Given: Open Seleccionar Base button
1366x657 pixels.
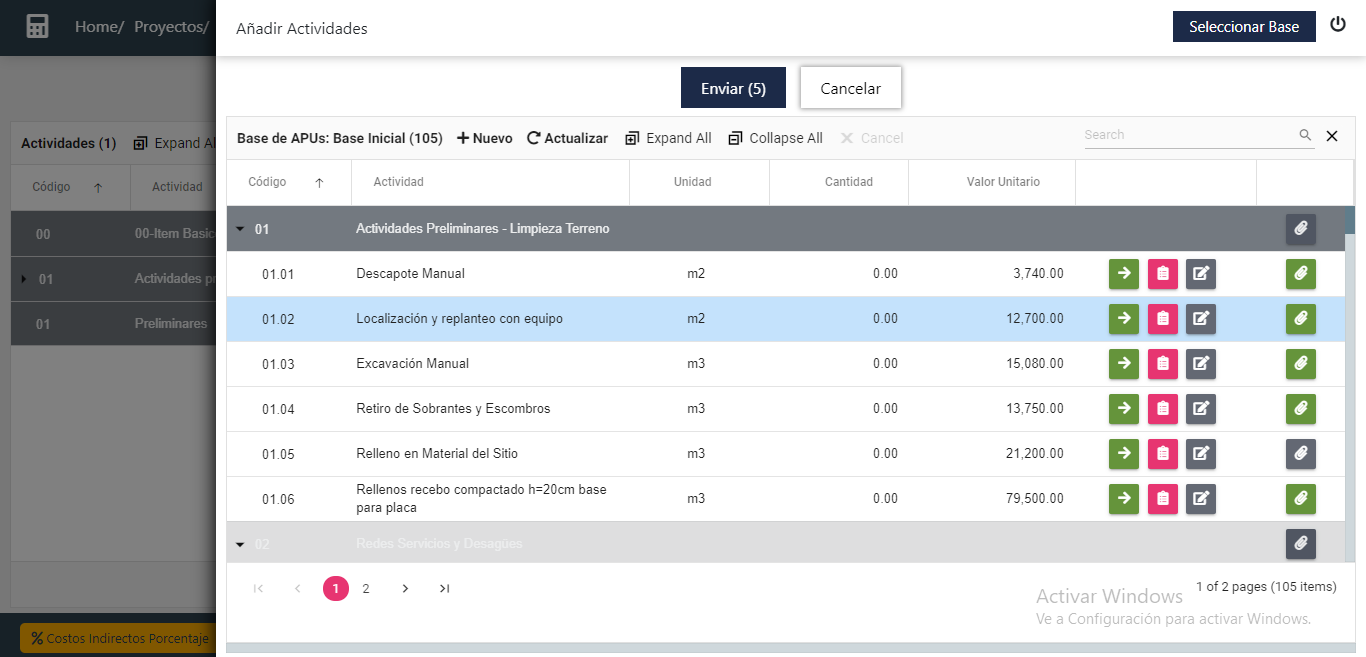Looking at the screenshot, I should click(1243, 27).
